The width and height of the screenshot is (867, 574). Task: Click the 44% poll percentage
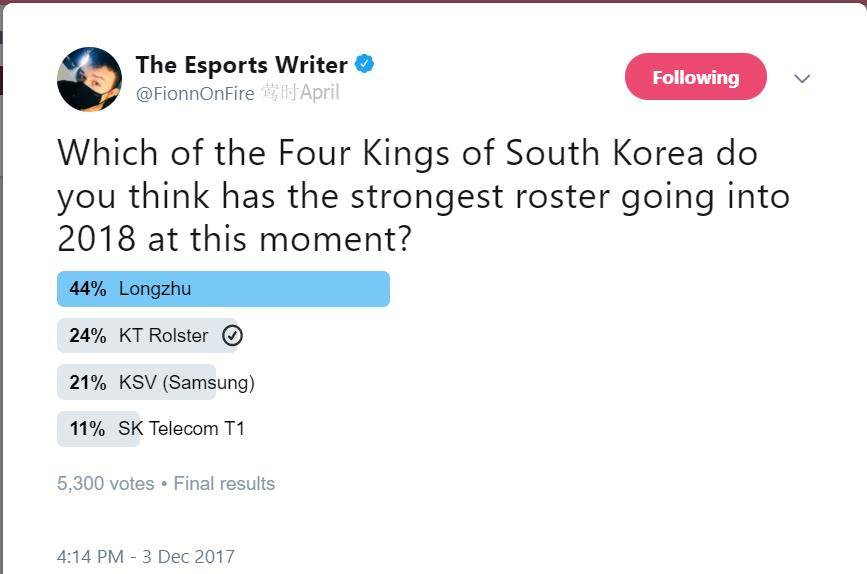point(87,289)
